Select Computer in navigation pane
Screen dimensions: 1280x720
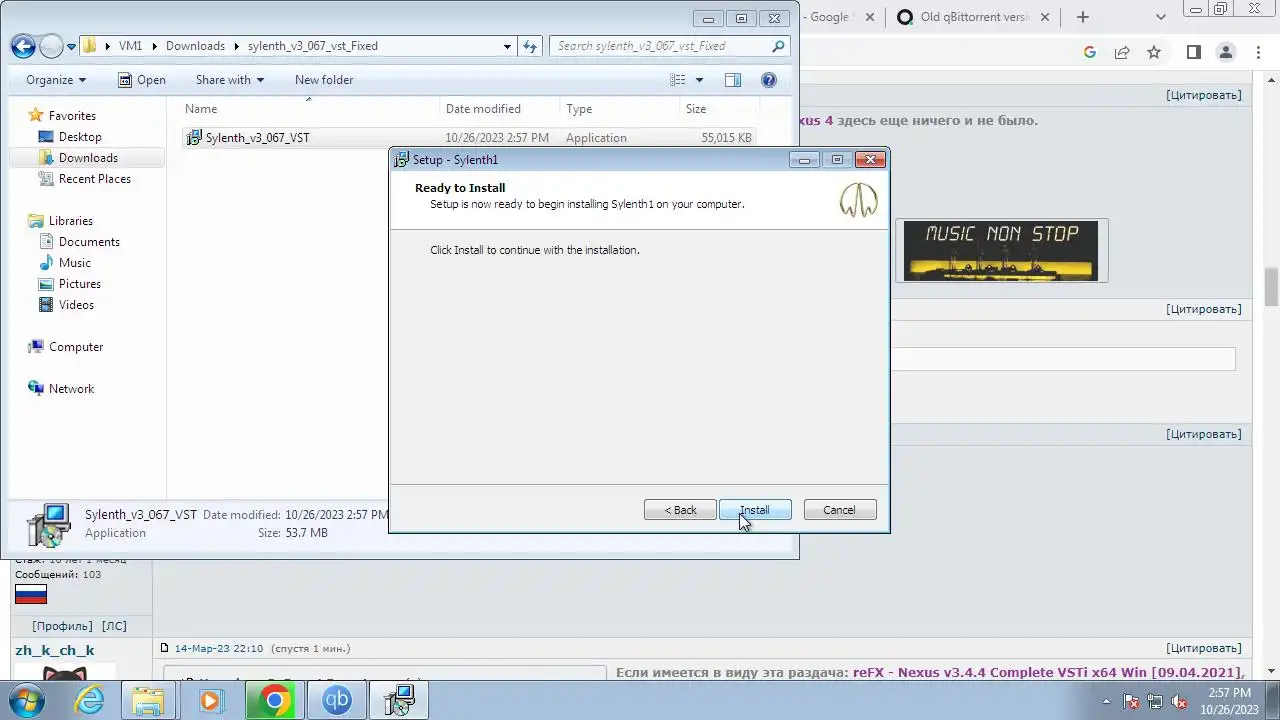76,347
